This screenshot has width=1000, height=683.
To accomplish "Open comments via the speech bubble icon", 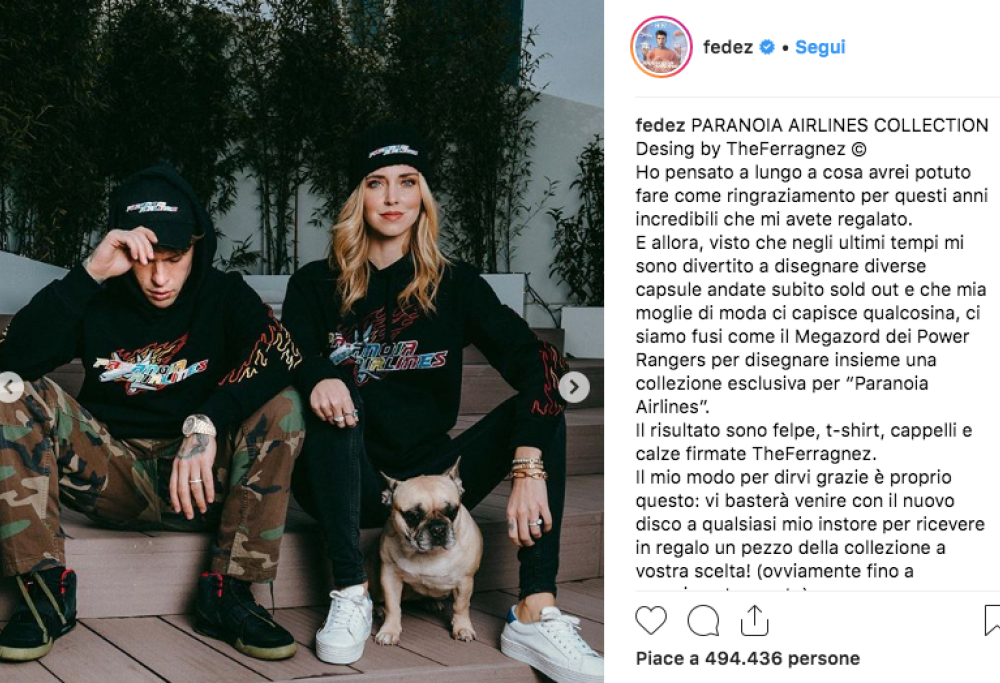I will point(703,620).
